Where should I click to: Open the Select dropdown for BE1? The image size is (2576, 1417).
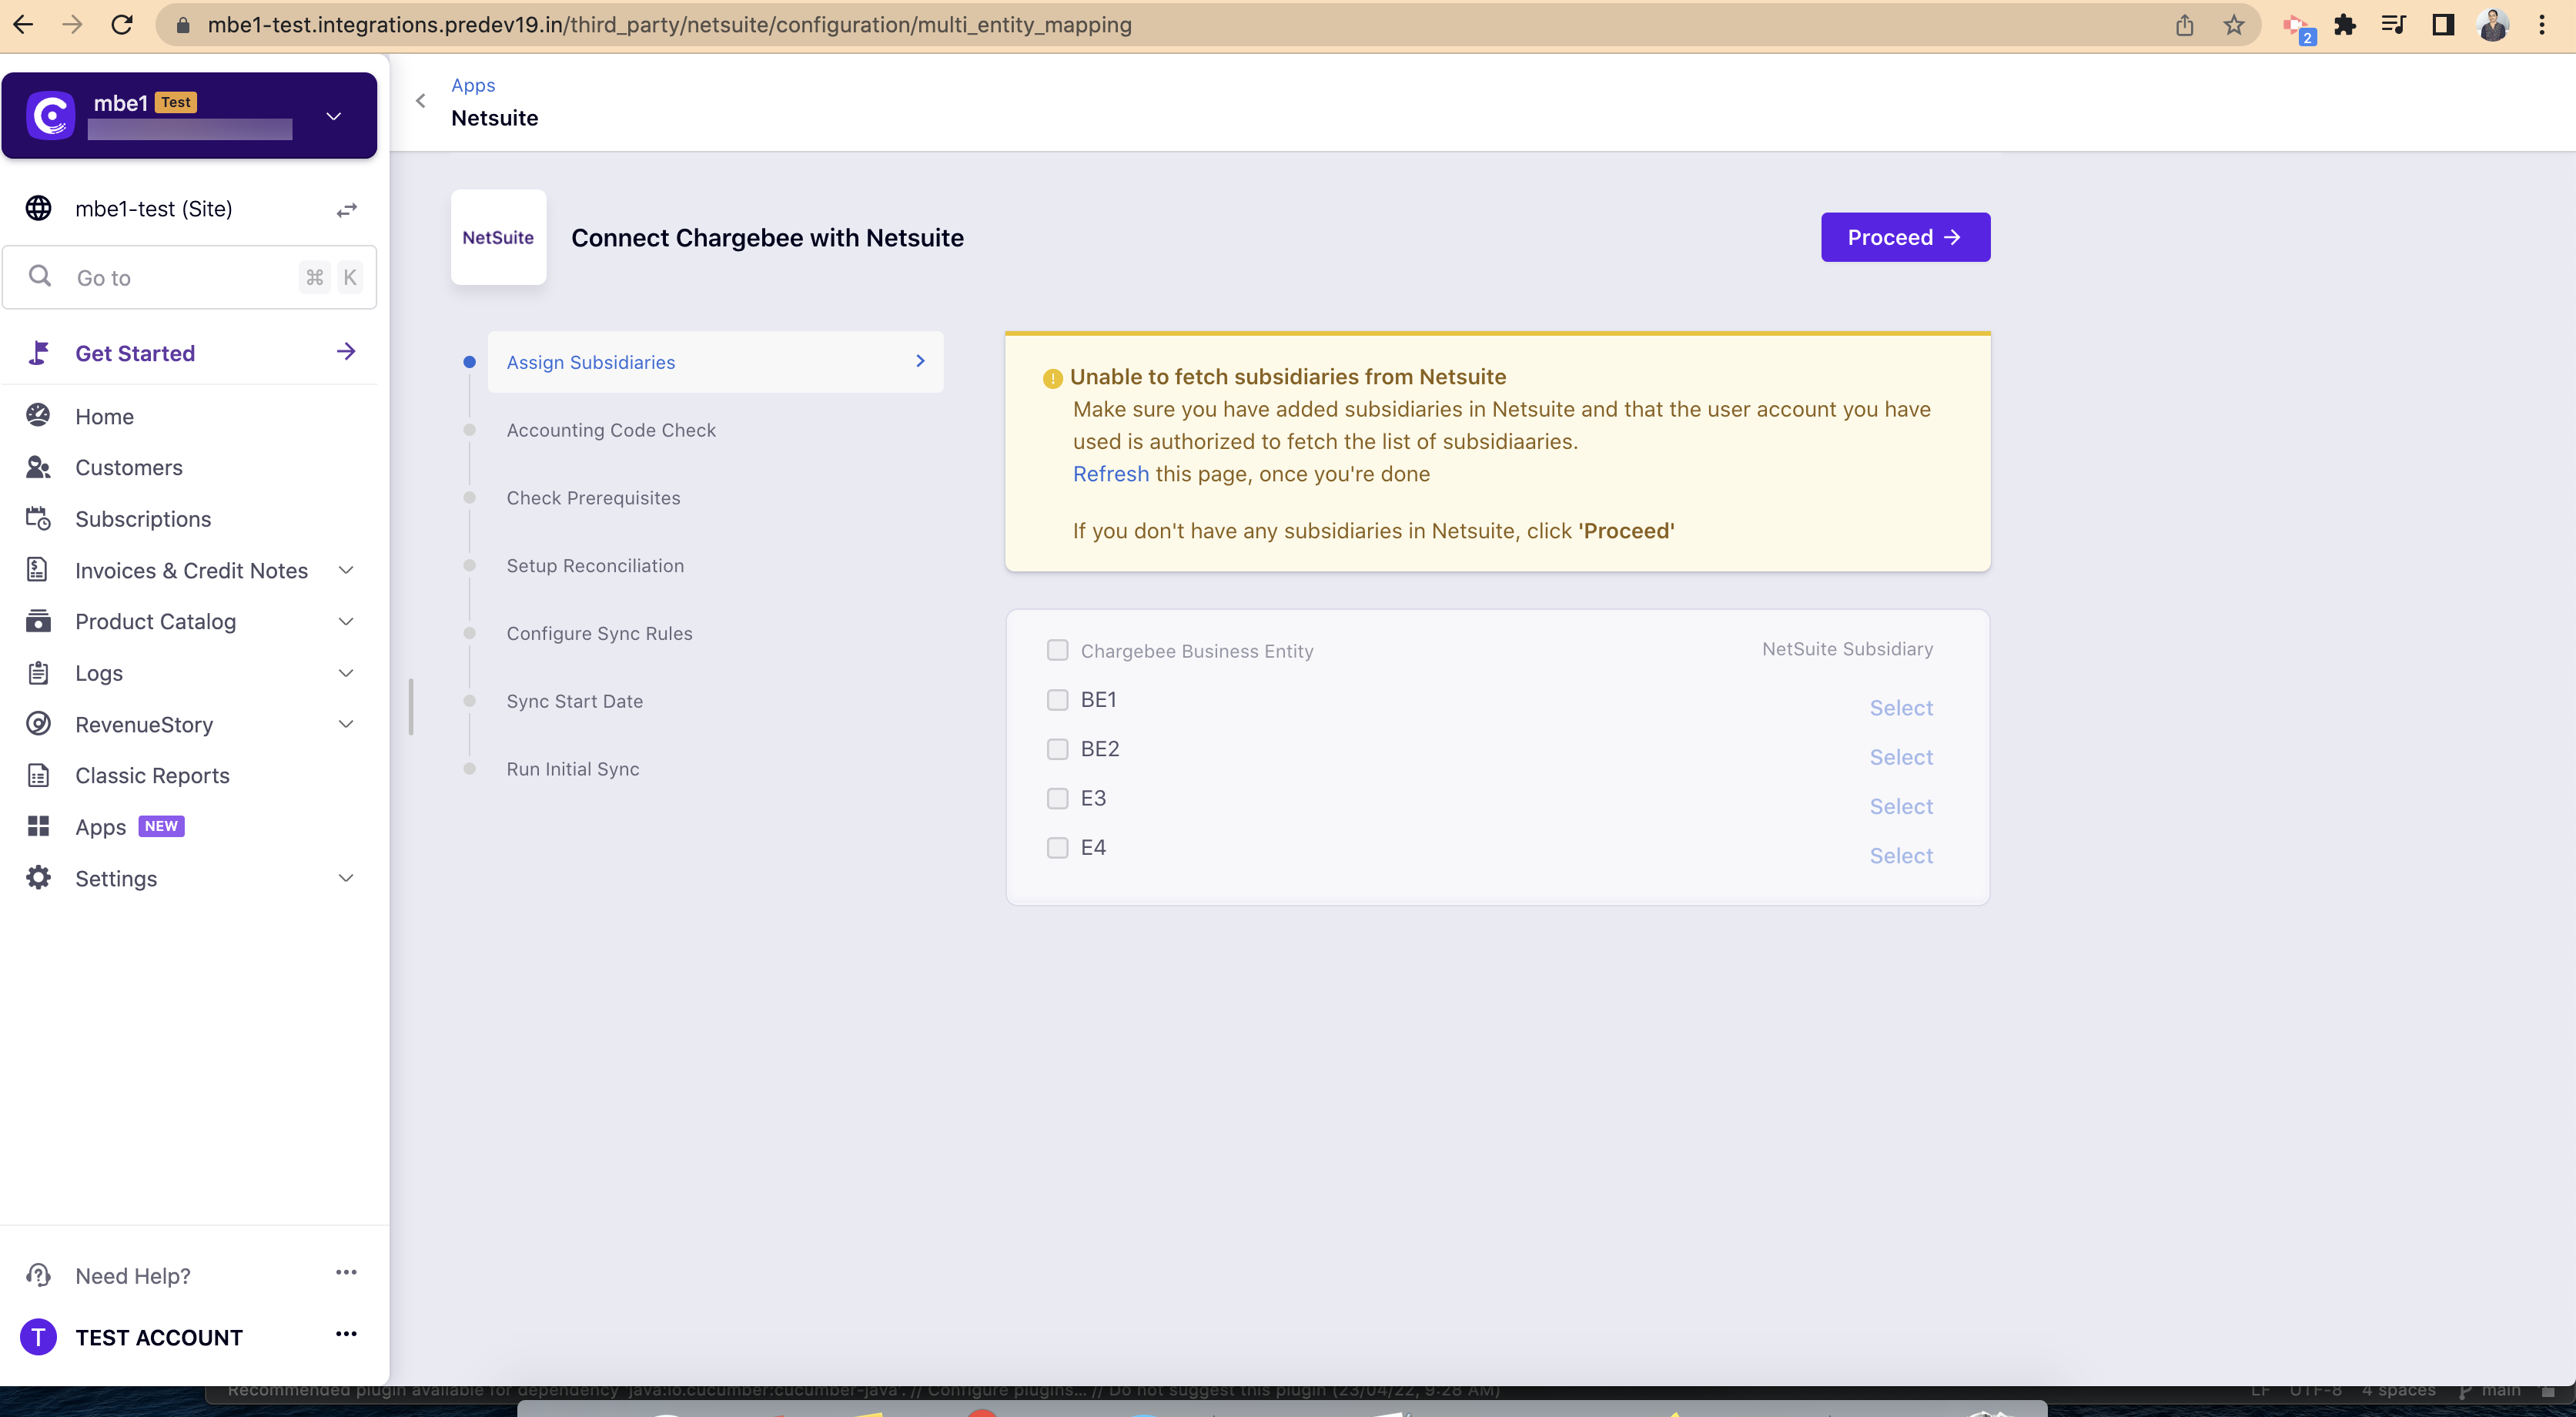[x=1901, y=708]
